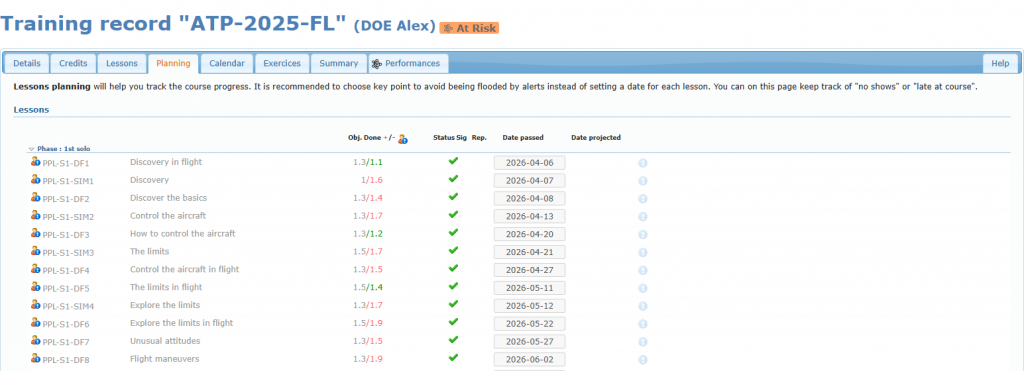Click the info icon for 2026-04-27 row

(643, 270)
